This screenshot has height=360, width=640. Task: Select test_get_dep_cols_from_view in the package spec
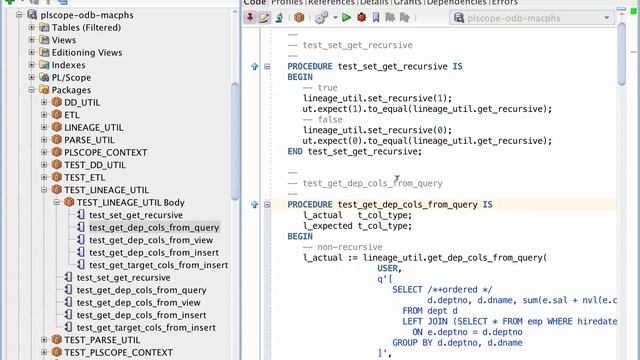[x=138, y=302]
